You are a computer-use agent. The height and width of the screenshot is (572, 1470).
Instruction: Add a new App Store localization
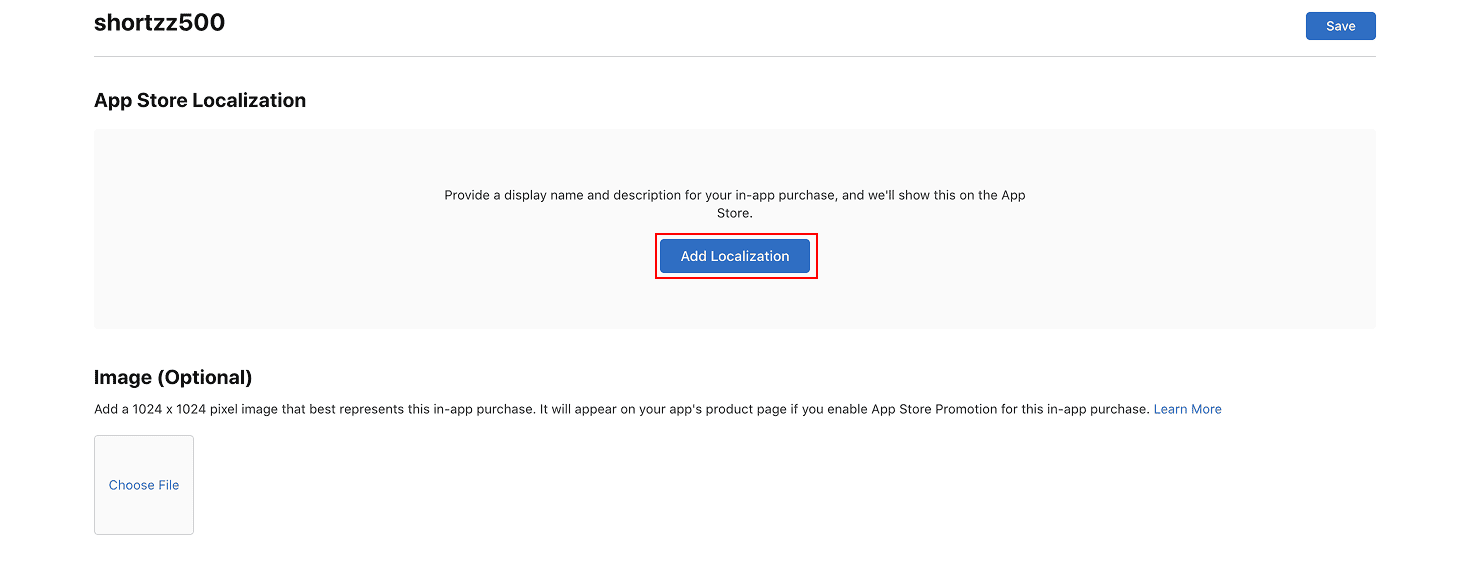(x=735, y=256)
